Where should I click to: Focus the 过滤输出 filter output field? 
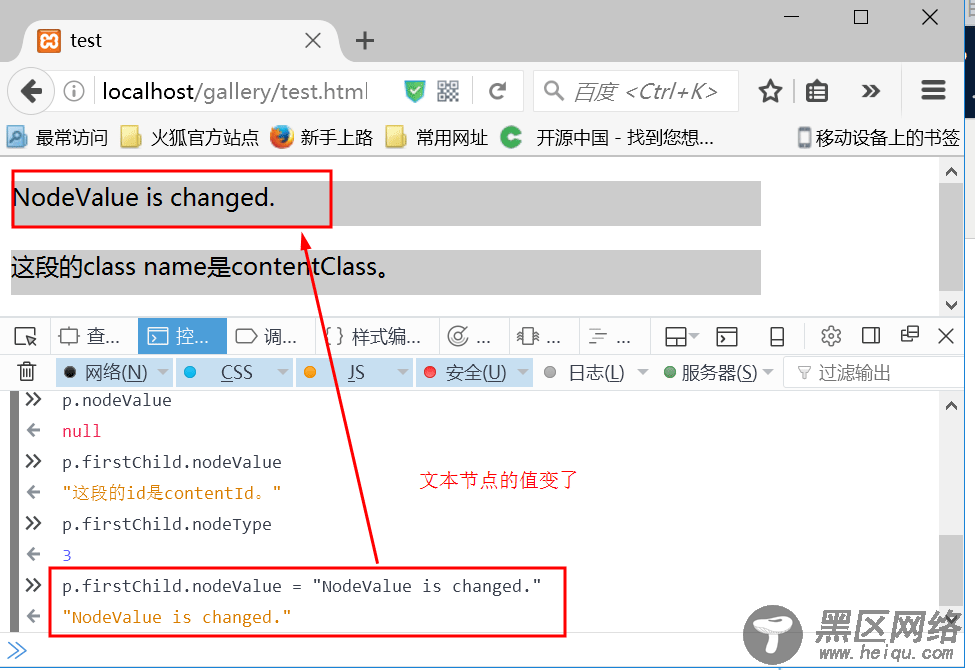coord(874,373)
